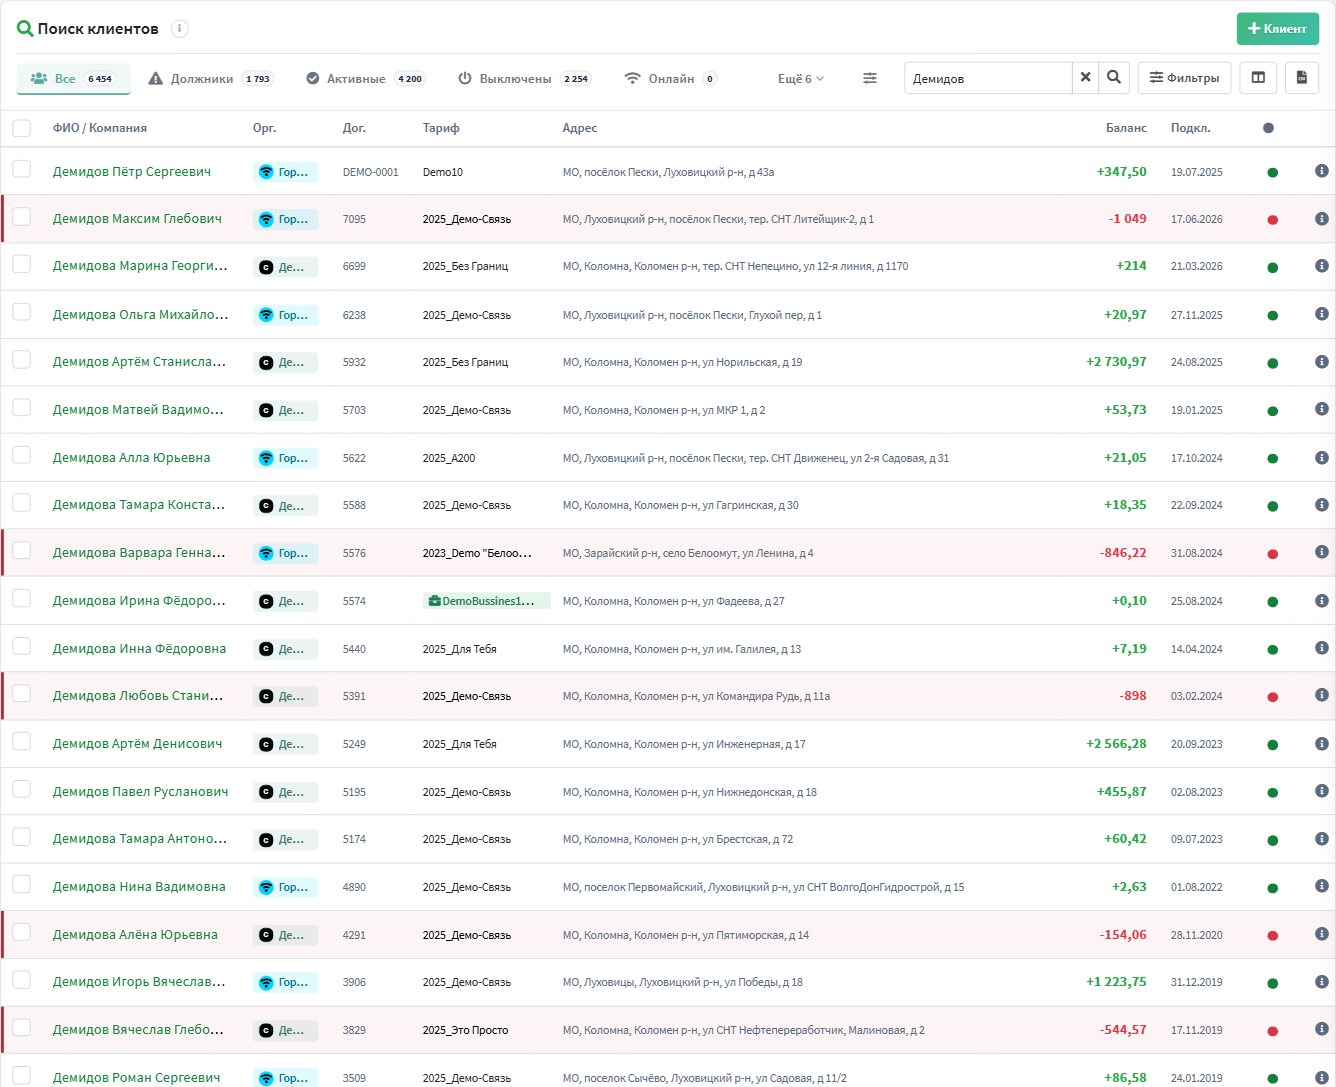Open the column layout settings button
This screenshot has height=1087, width=1336.
pos(1258,78)
